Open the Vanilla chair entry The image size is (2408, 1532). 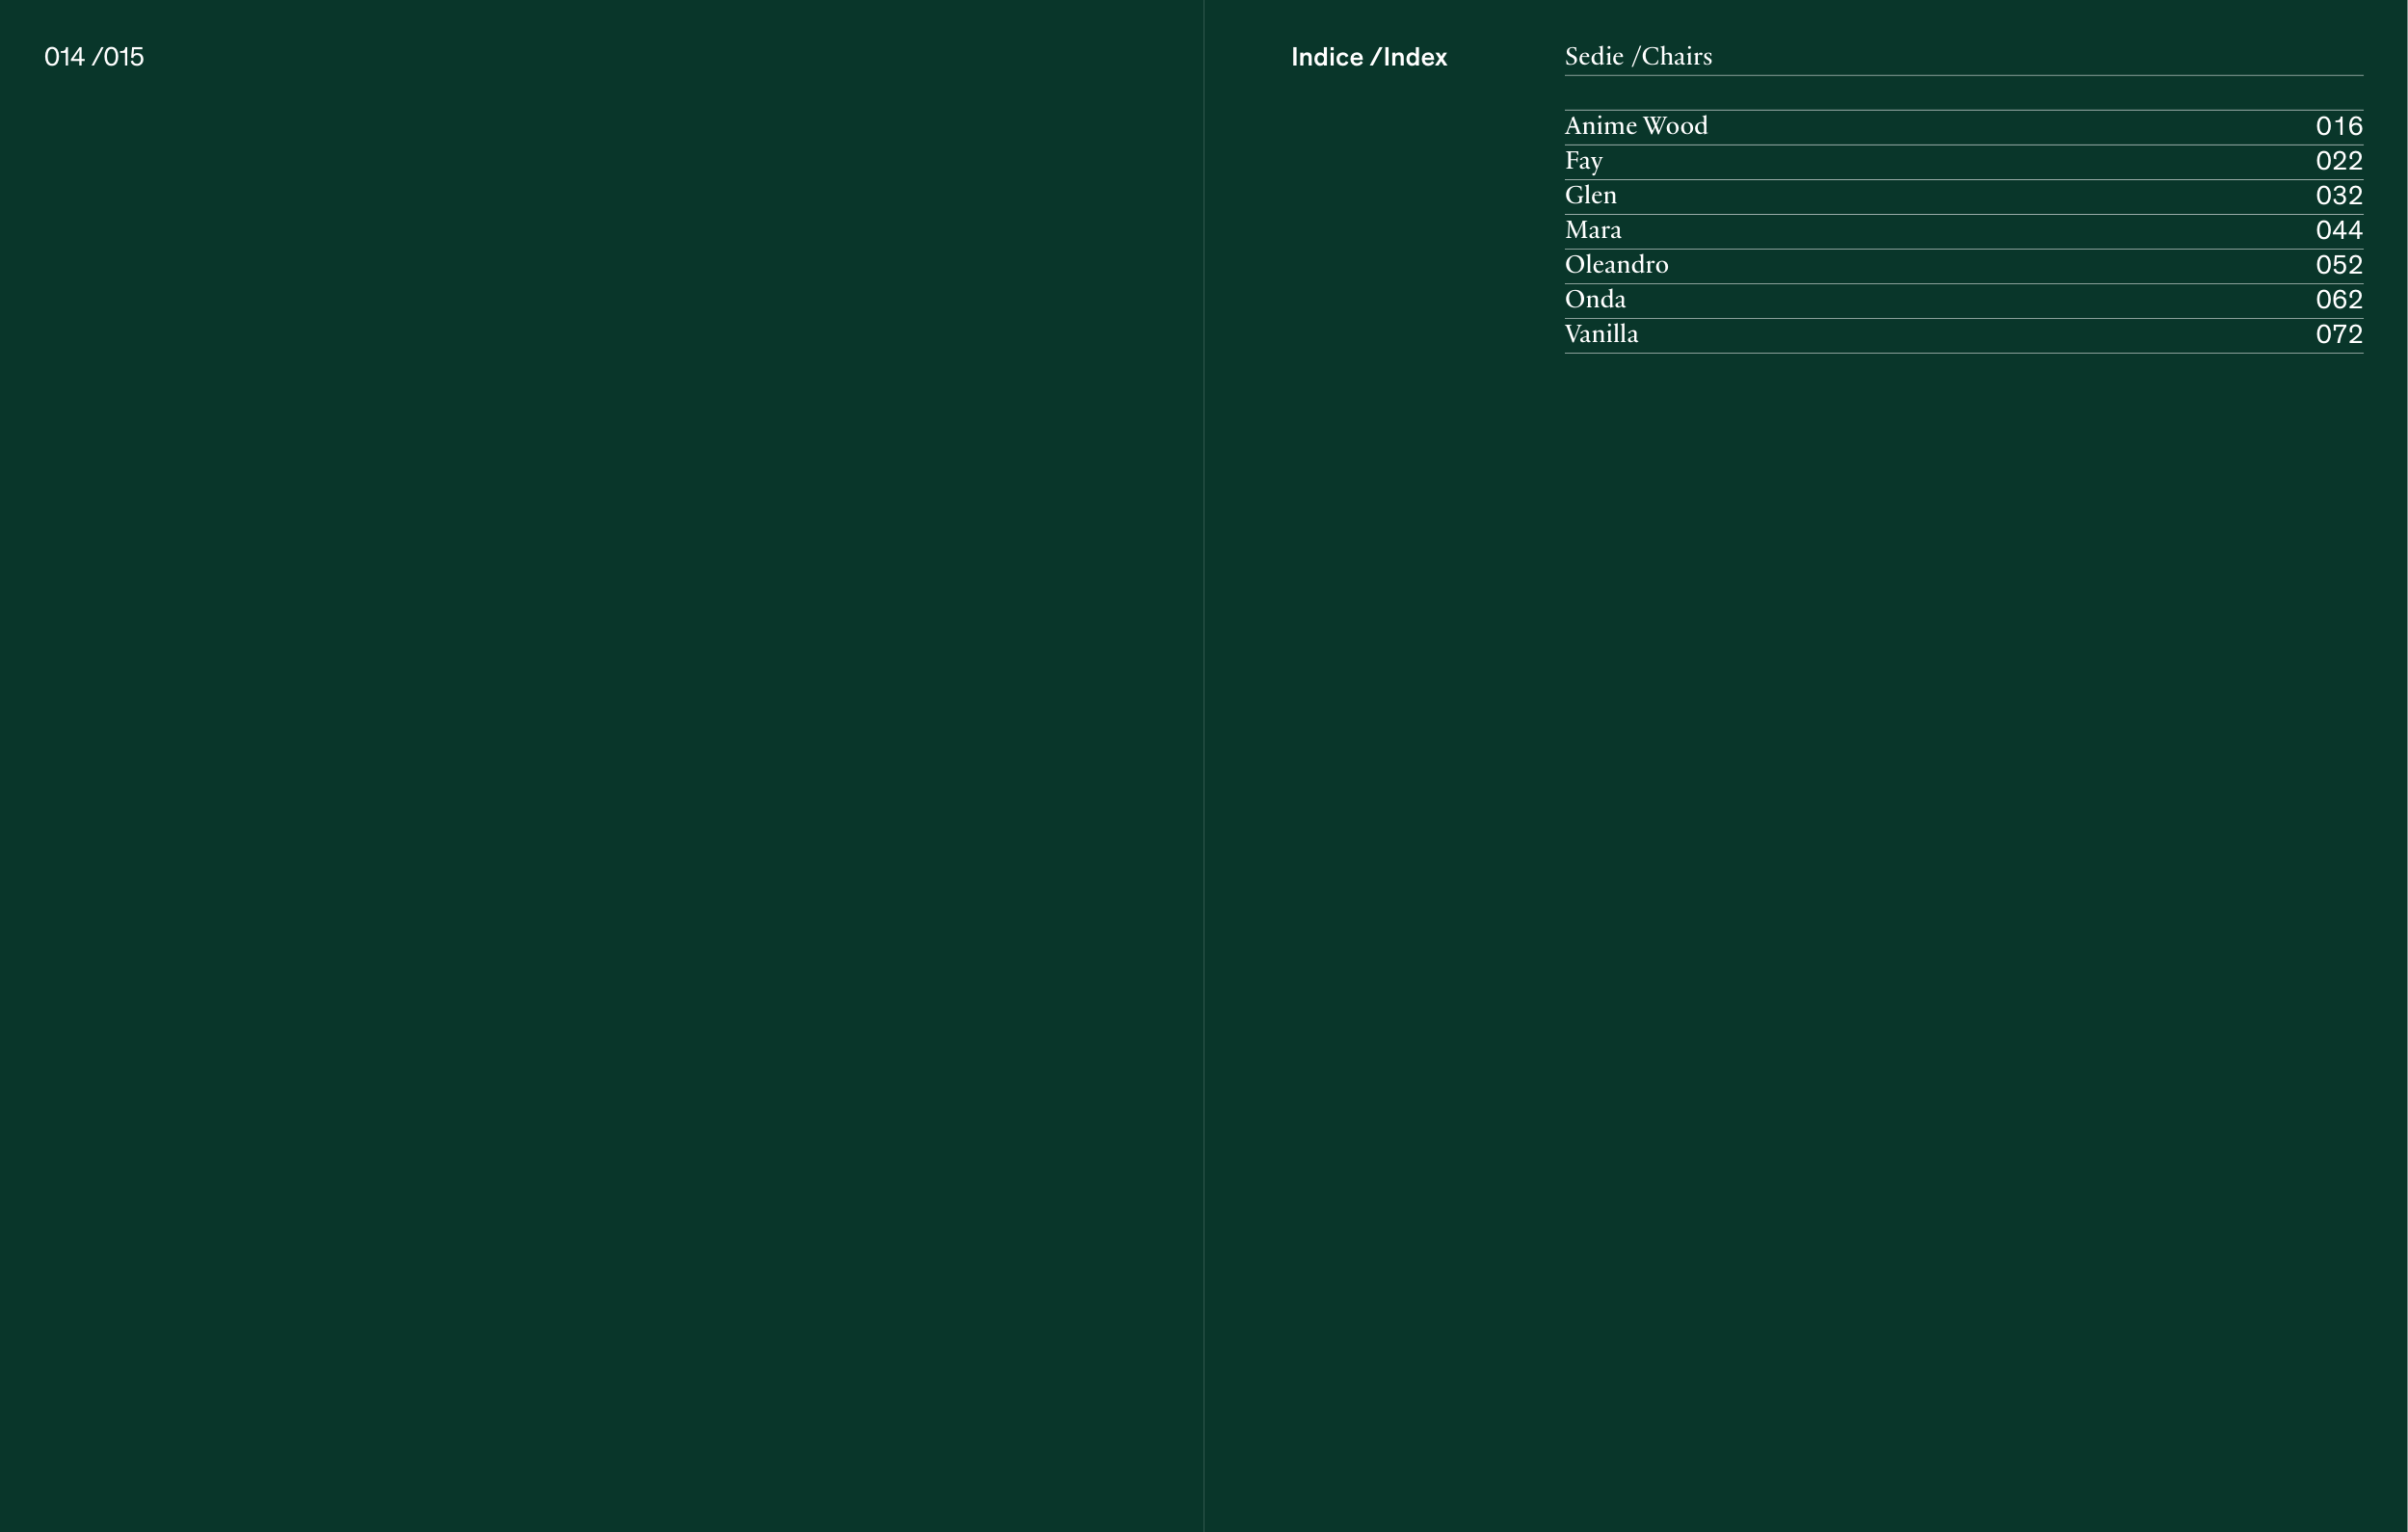pos(1601,334)
